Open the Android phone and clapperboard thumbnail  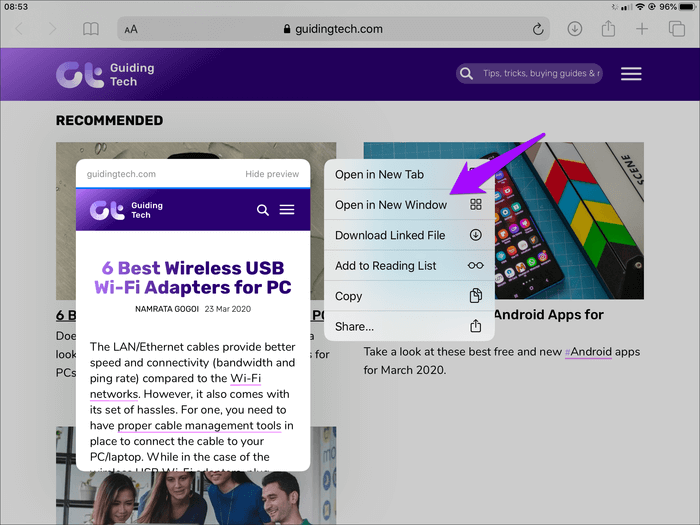tap(569, 221)
